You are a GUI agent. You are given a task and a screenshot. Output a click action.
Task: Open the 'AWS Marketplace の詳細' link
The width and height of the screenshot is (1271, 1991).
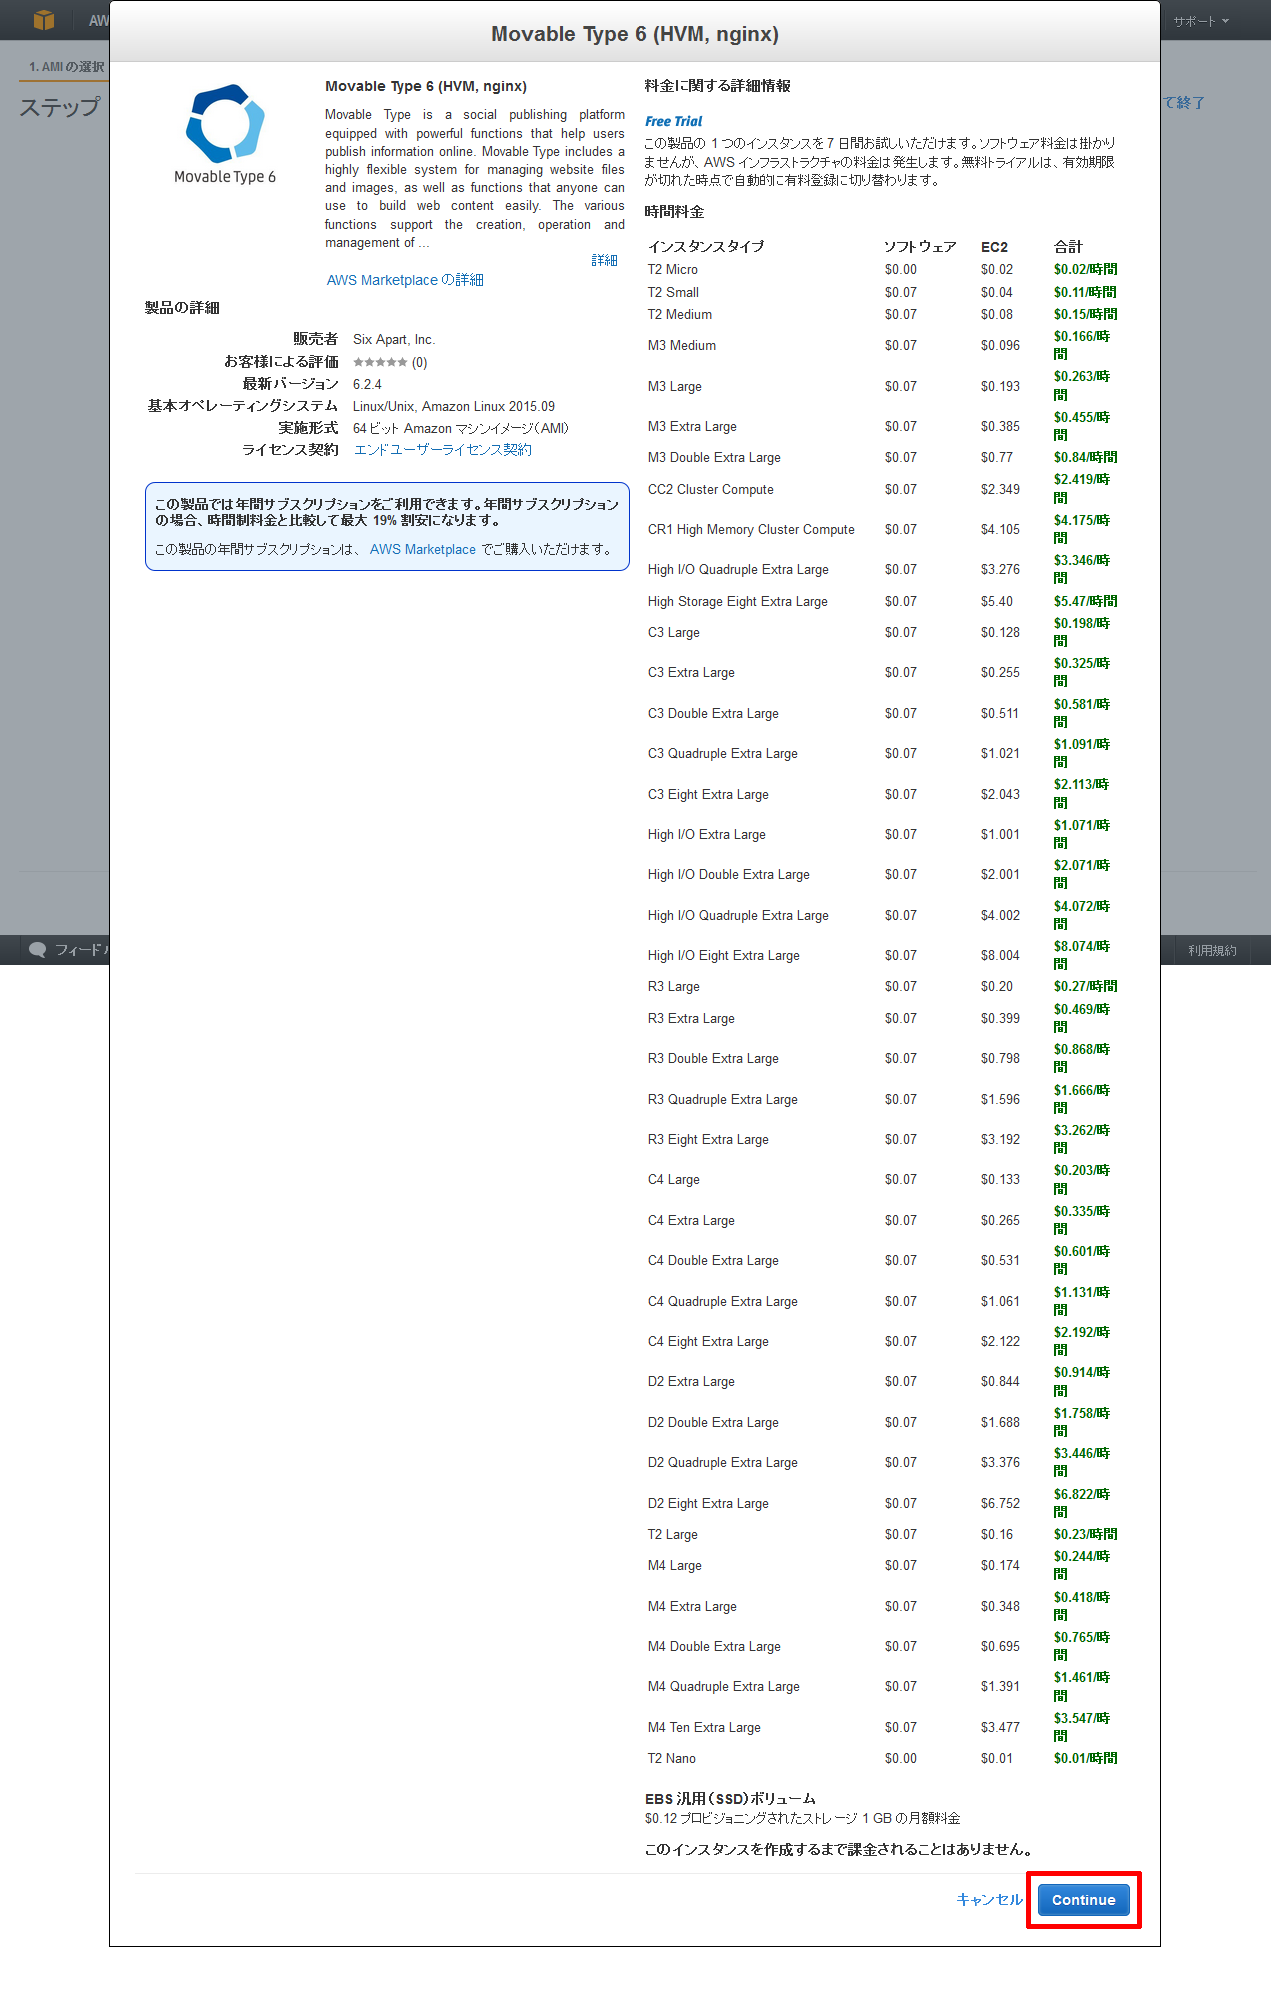click(405, 280)
